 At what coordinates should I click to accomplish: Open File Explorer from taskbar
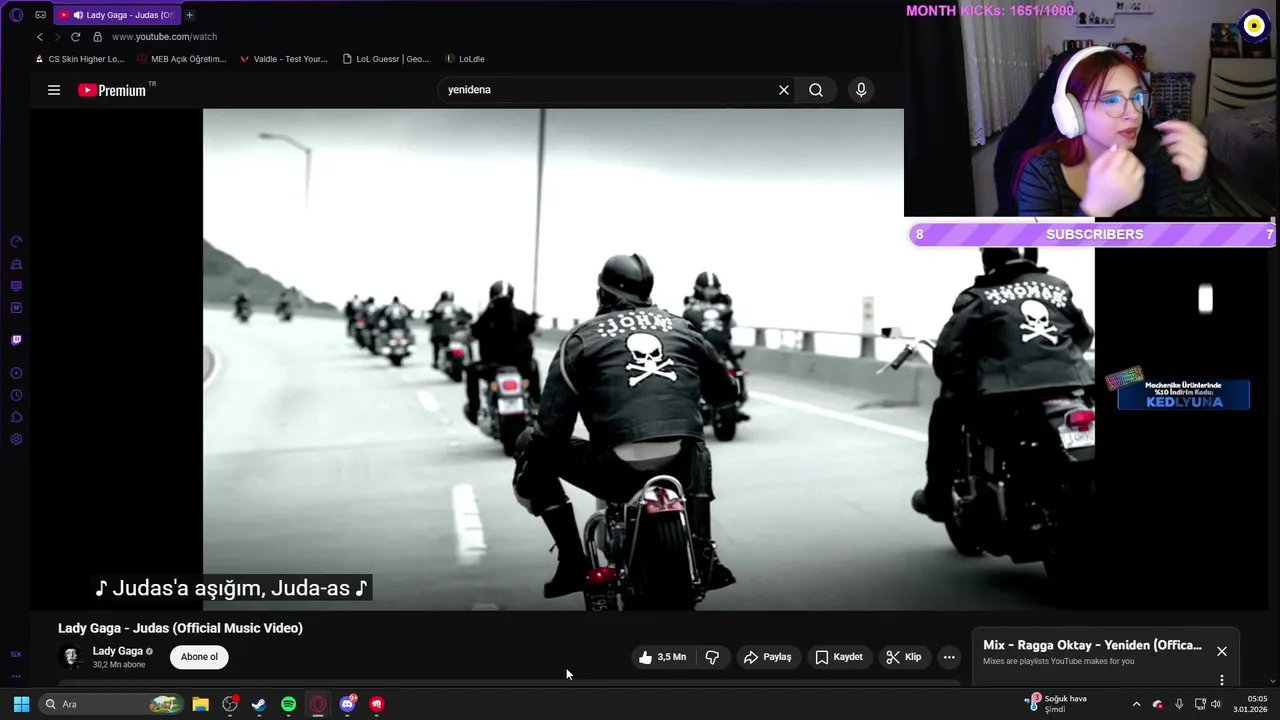pyautogui.click(x=200, y=704)
